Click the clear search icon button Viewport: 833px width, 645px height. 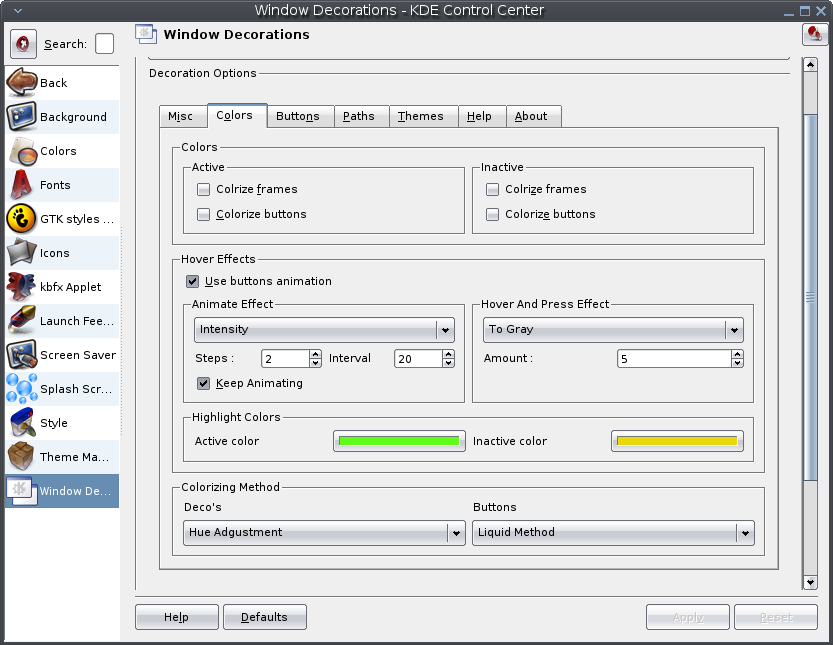click(23, 44)
